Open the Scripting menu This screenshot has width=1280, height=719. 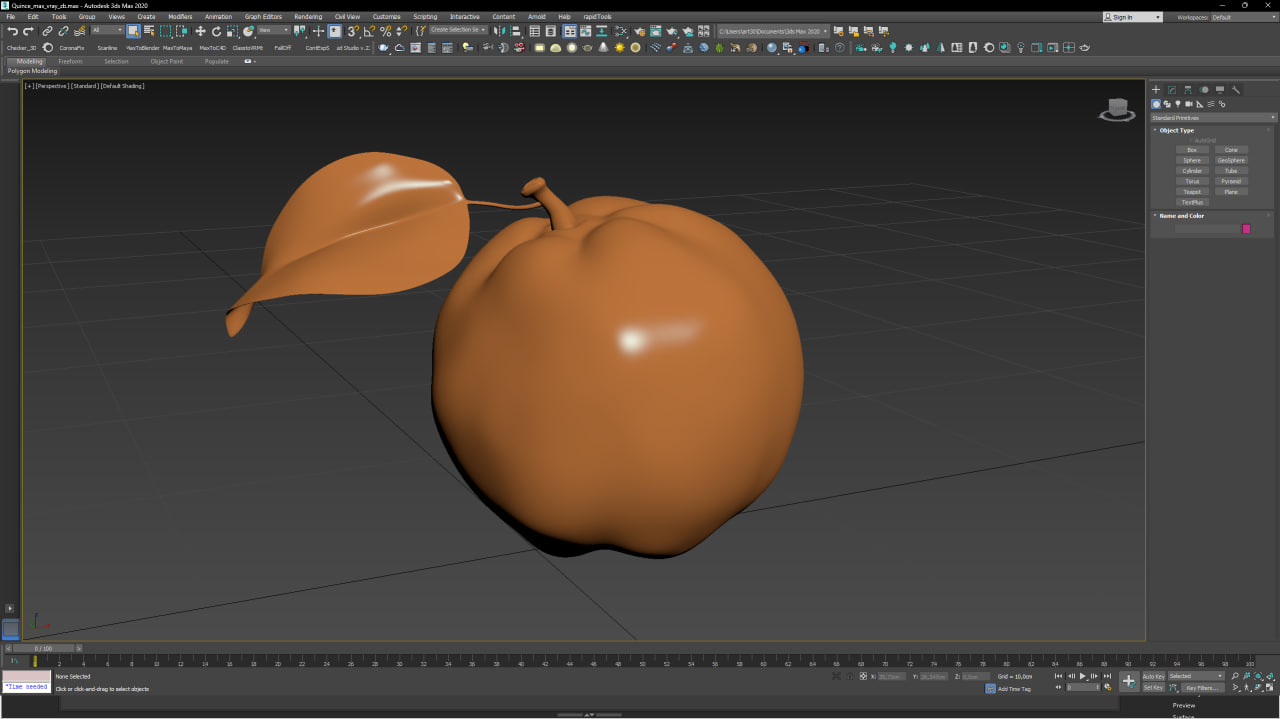(x=425, y=17)
